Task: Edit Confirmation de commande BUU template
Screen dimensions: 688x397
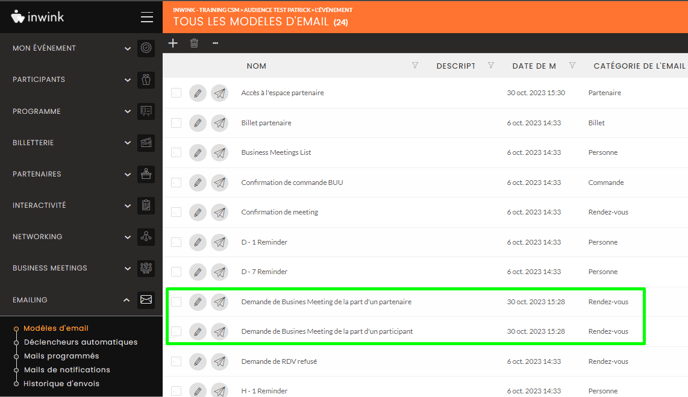Action: tap(198, 182)
